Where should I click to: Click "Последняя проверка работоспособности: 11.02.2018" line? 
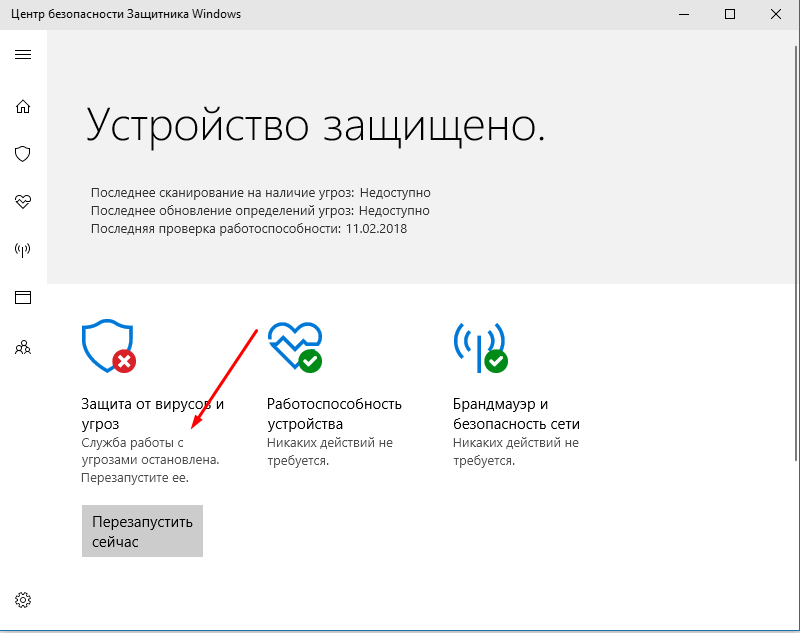click(249, 229)
